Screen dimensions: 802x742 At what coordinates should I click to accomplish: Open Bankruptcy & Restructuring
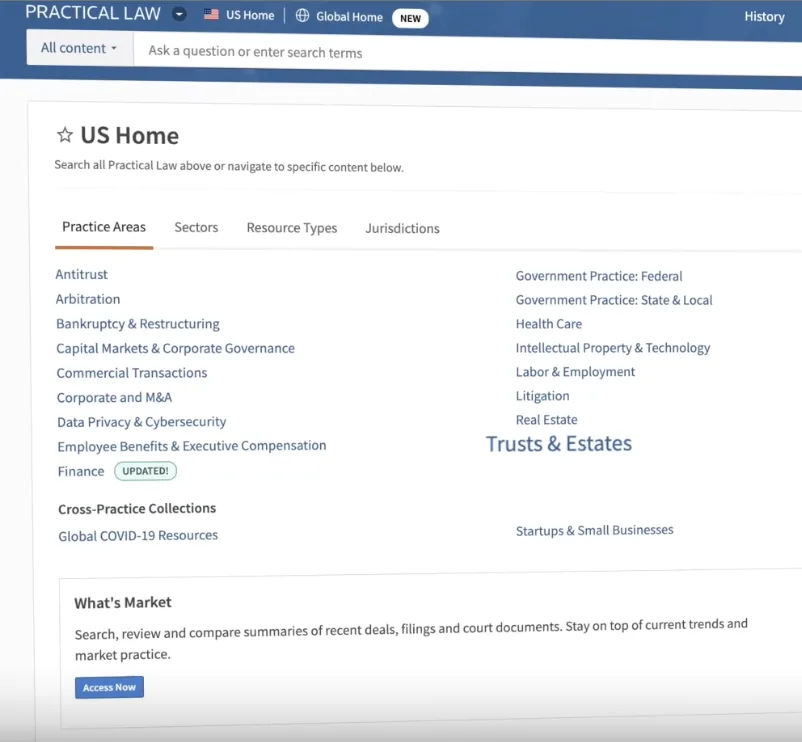(x=138, y=324)
